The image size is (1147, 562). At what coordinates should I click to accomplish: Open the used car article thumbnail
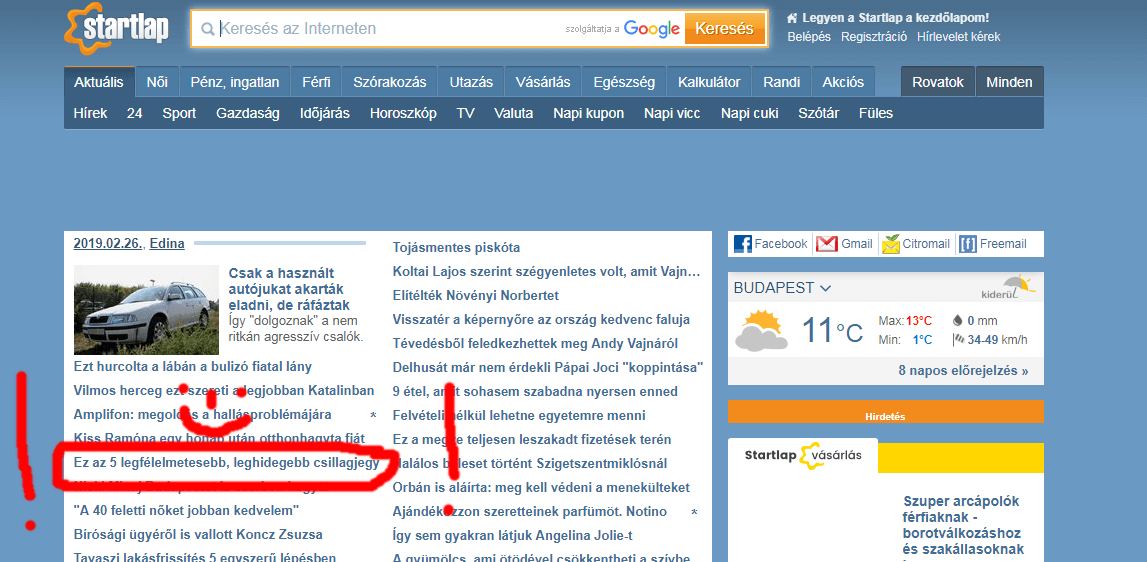point(146,310)
